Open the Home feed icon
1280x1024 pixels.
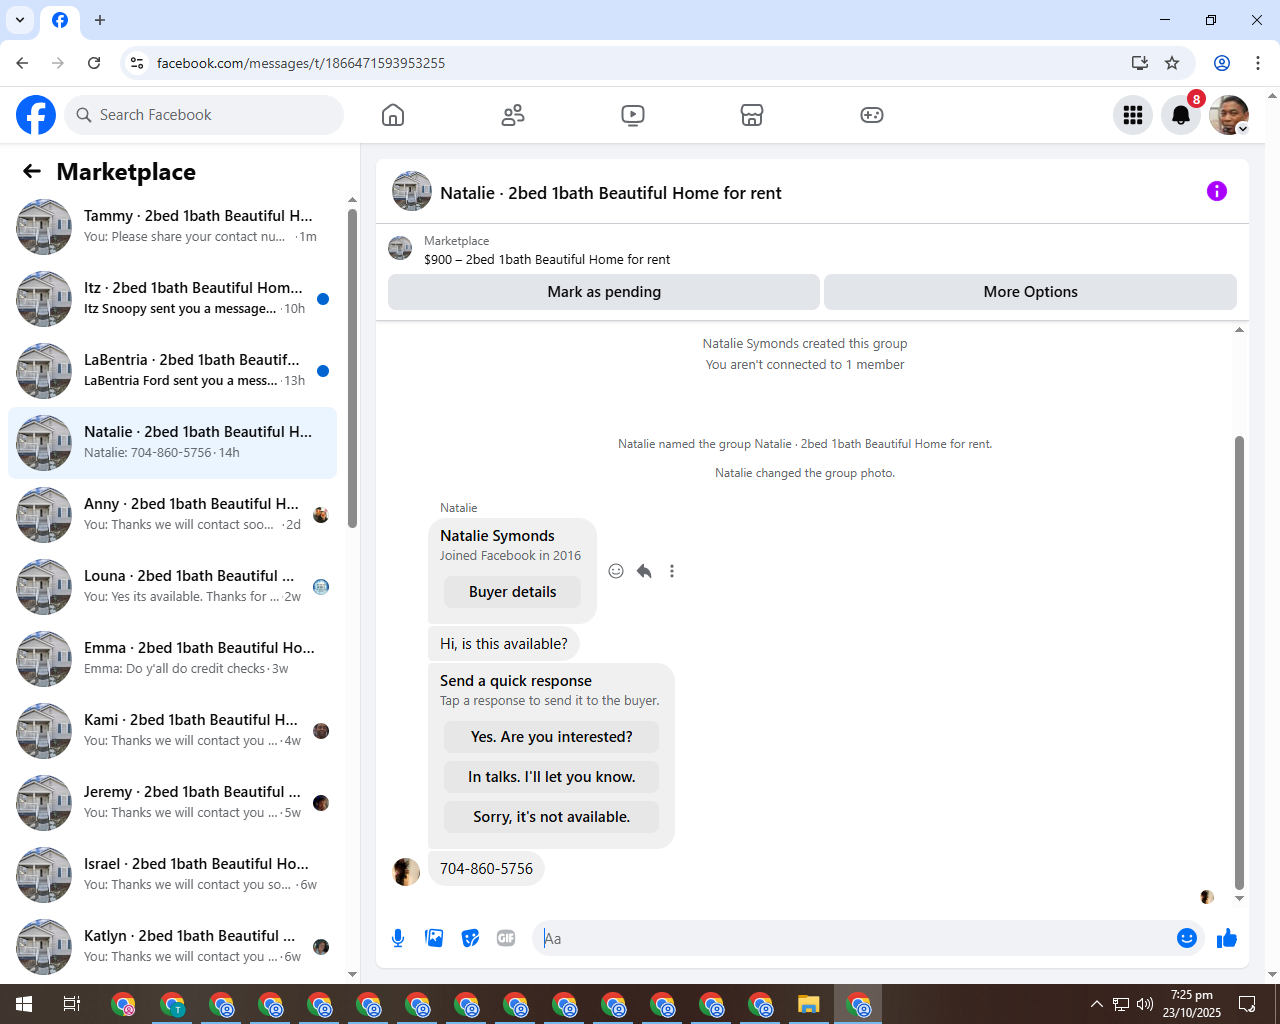coord(393,115)
